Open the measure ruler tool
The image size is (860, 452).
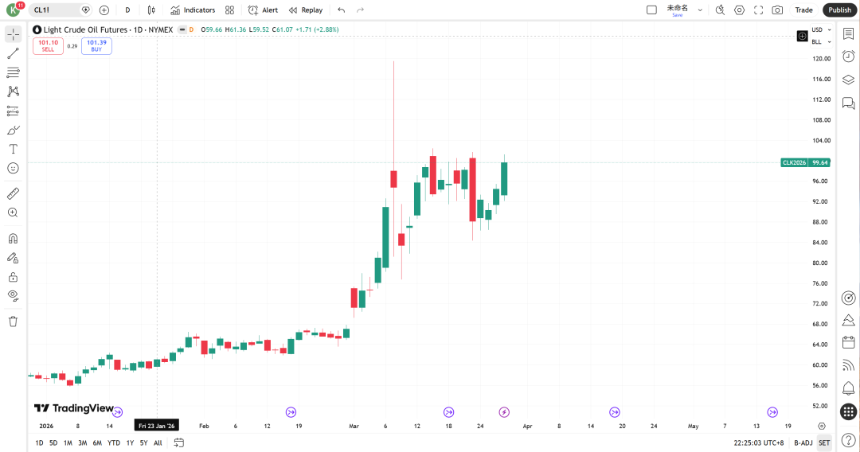coord(13,193)
